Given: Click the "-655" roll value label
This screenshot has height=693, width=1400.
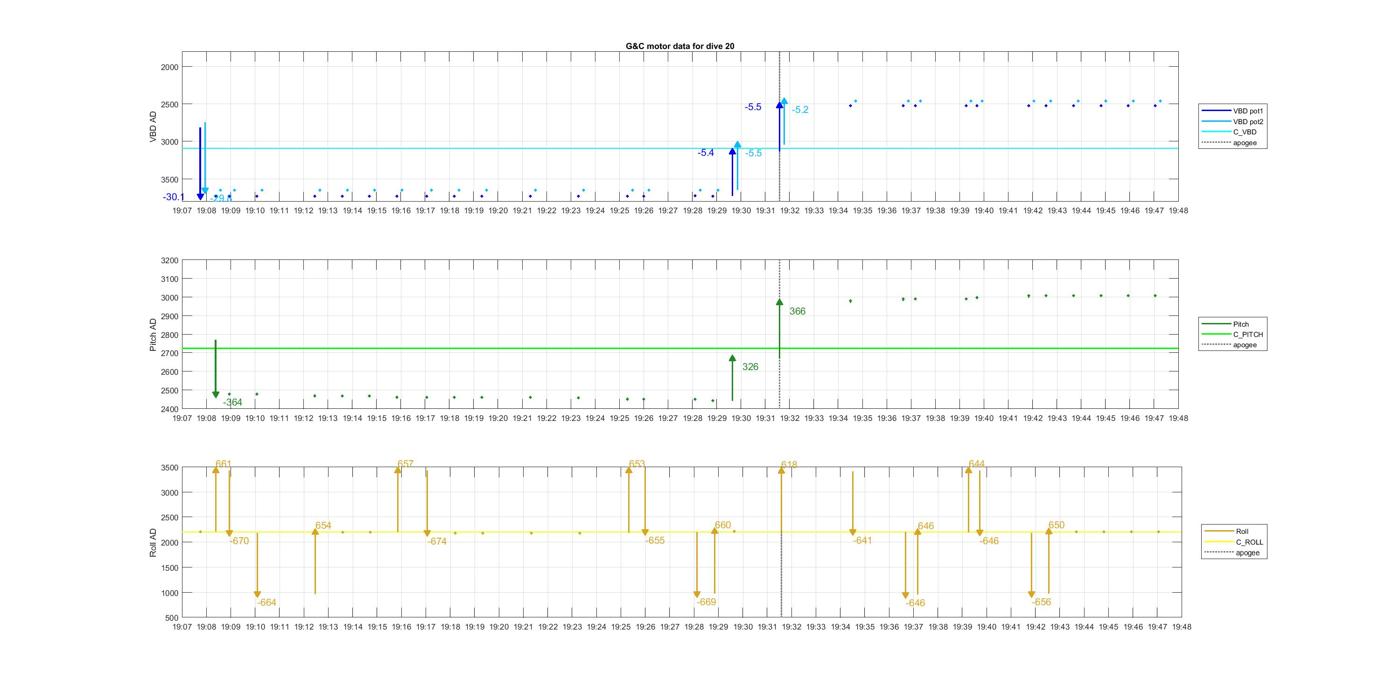Looking at the screenshot, I should 655,541.
